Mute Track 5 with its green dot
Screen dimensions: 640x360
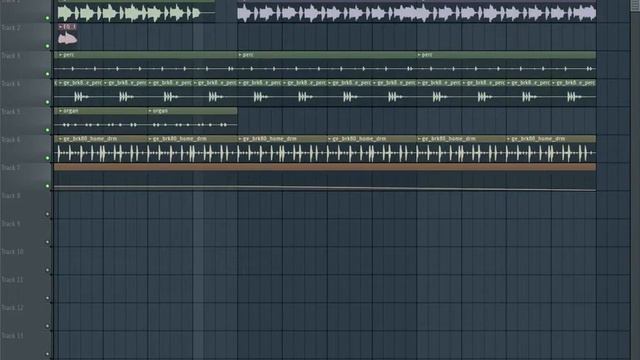pyautogui.click(x=47, y=130)
